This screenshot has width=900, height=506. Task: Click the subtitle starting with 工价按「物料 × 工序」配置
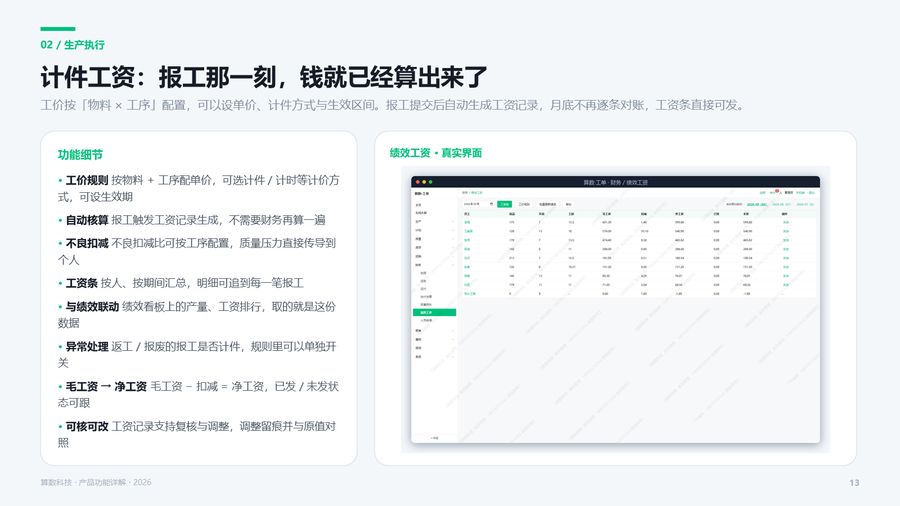(393, 105)
